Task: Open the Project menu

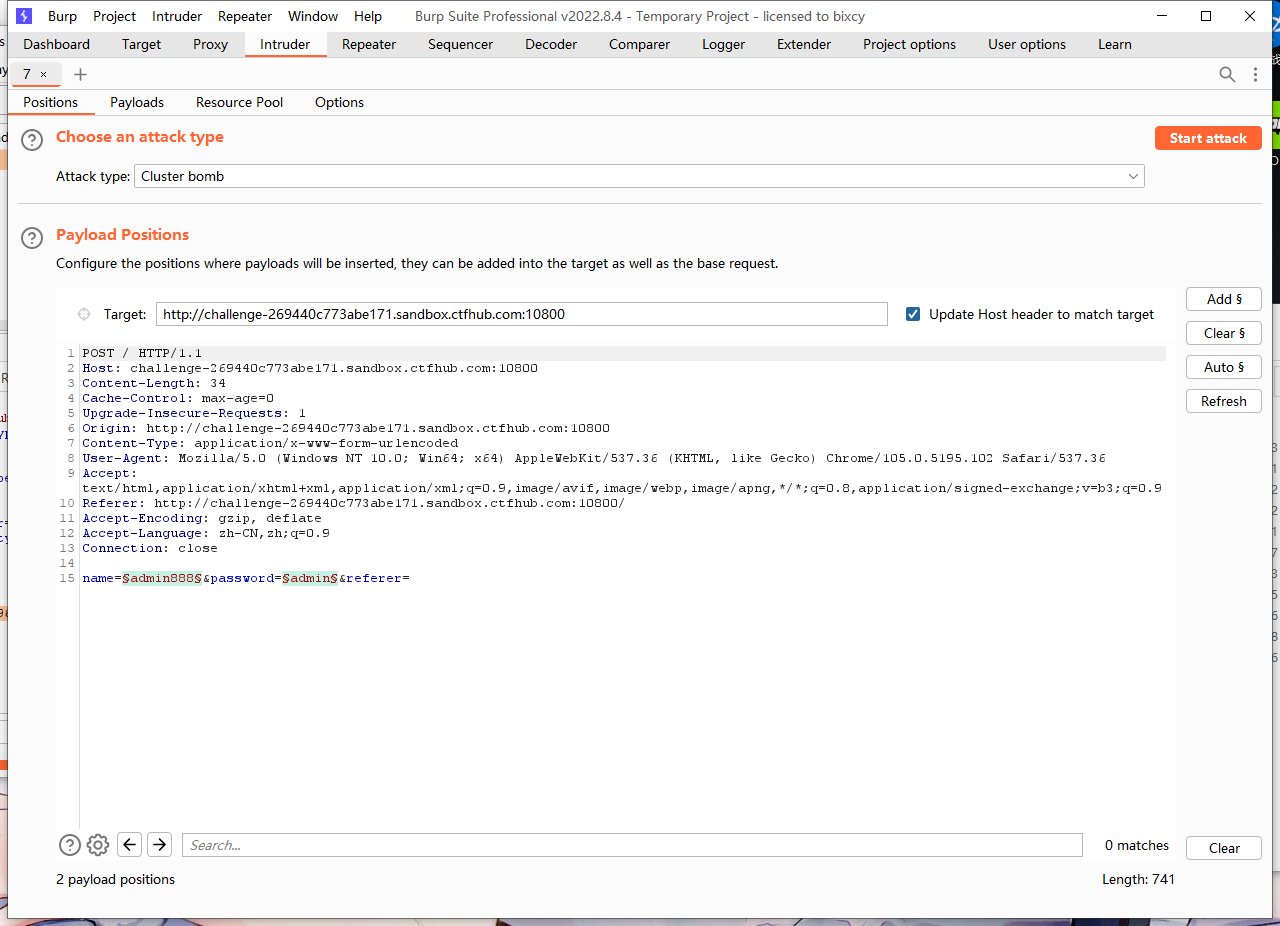Action: coord(115,16)
